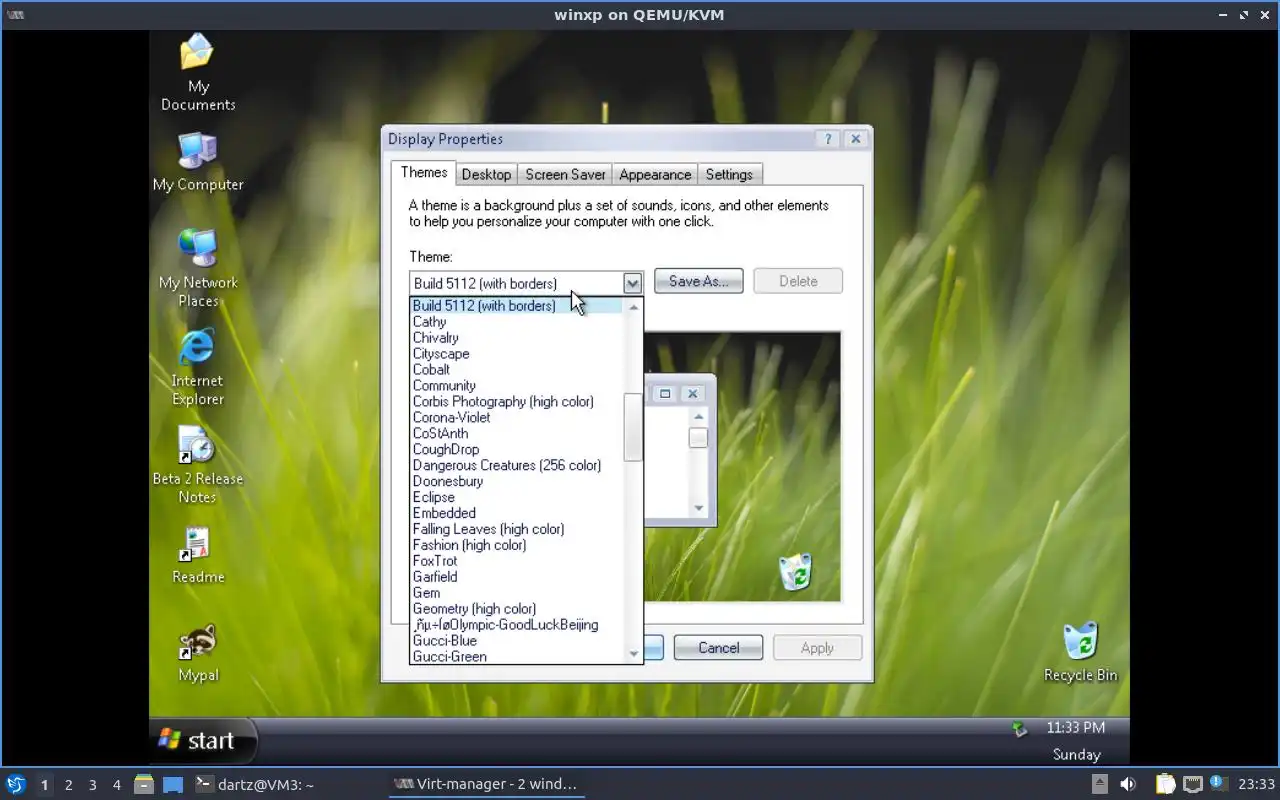Pick the CoughDrop theme
This screenshot has width=1280, height=800.
click(517, 450)
